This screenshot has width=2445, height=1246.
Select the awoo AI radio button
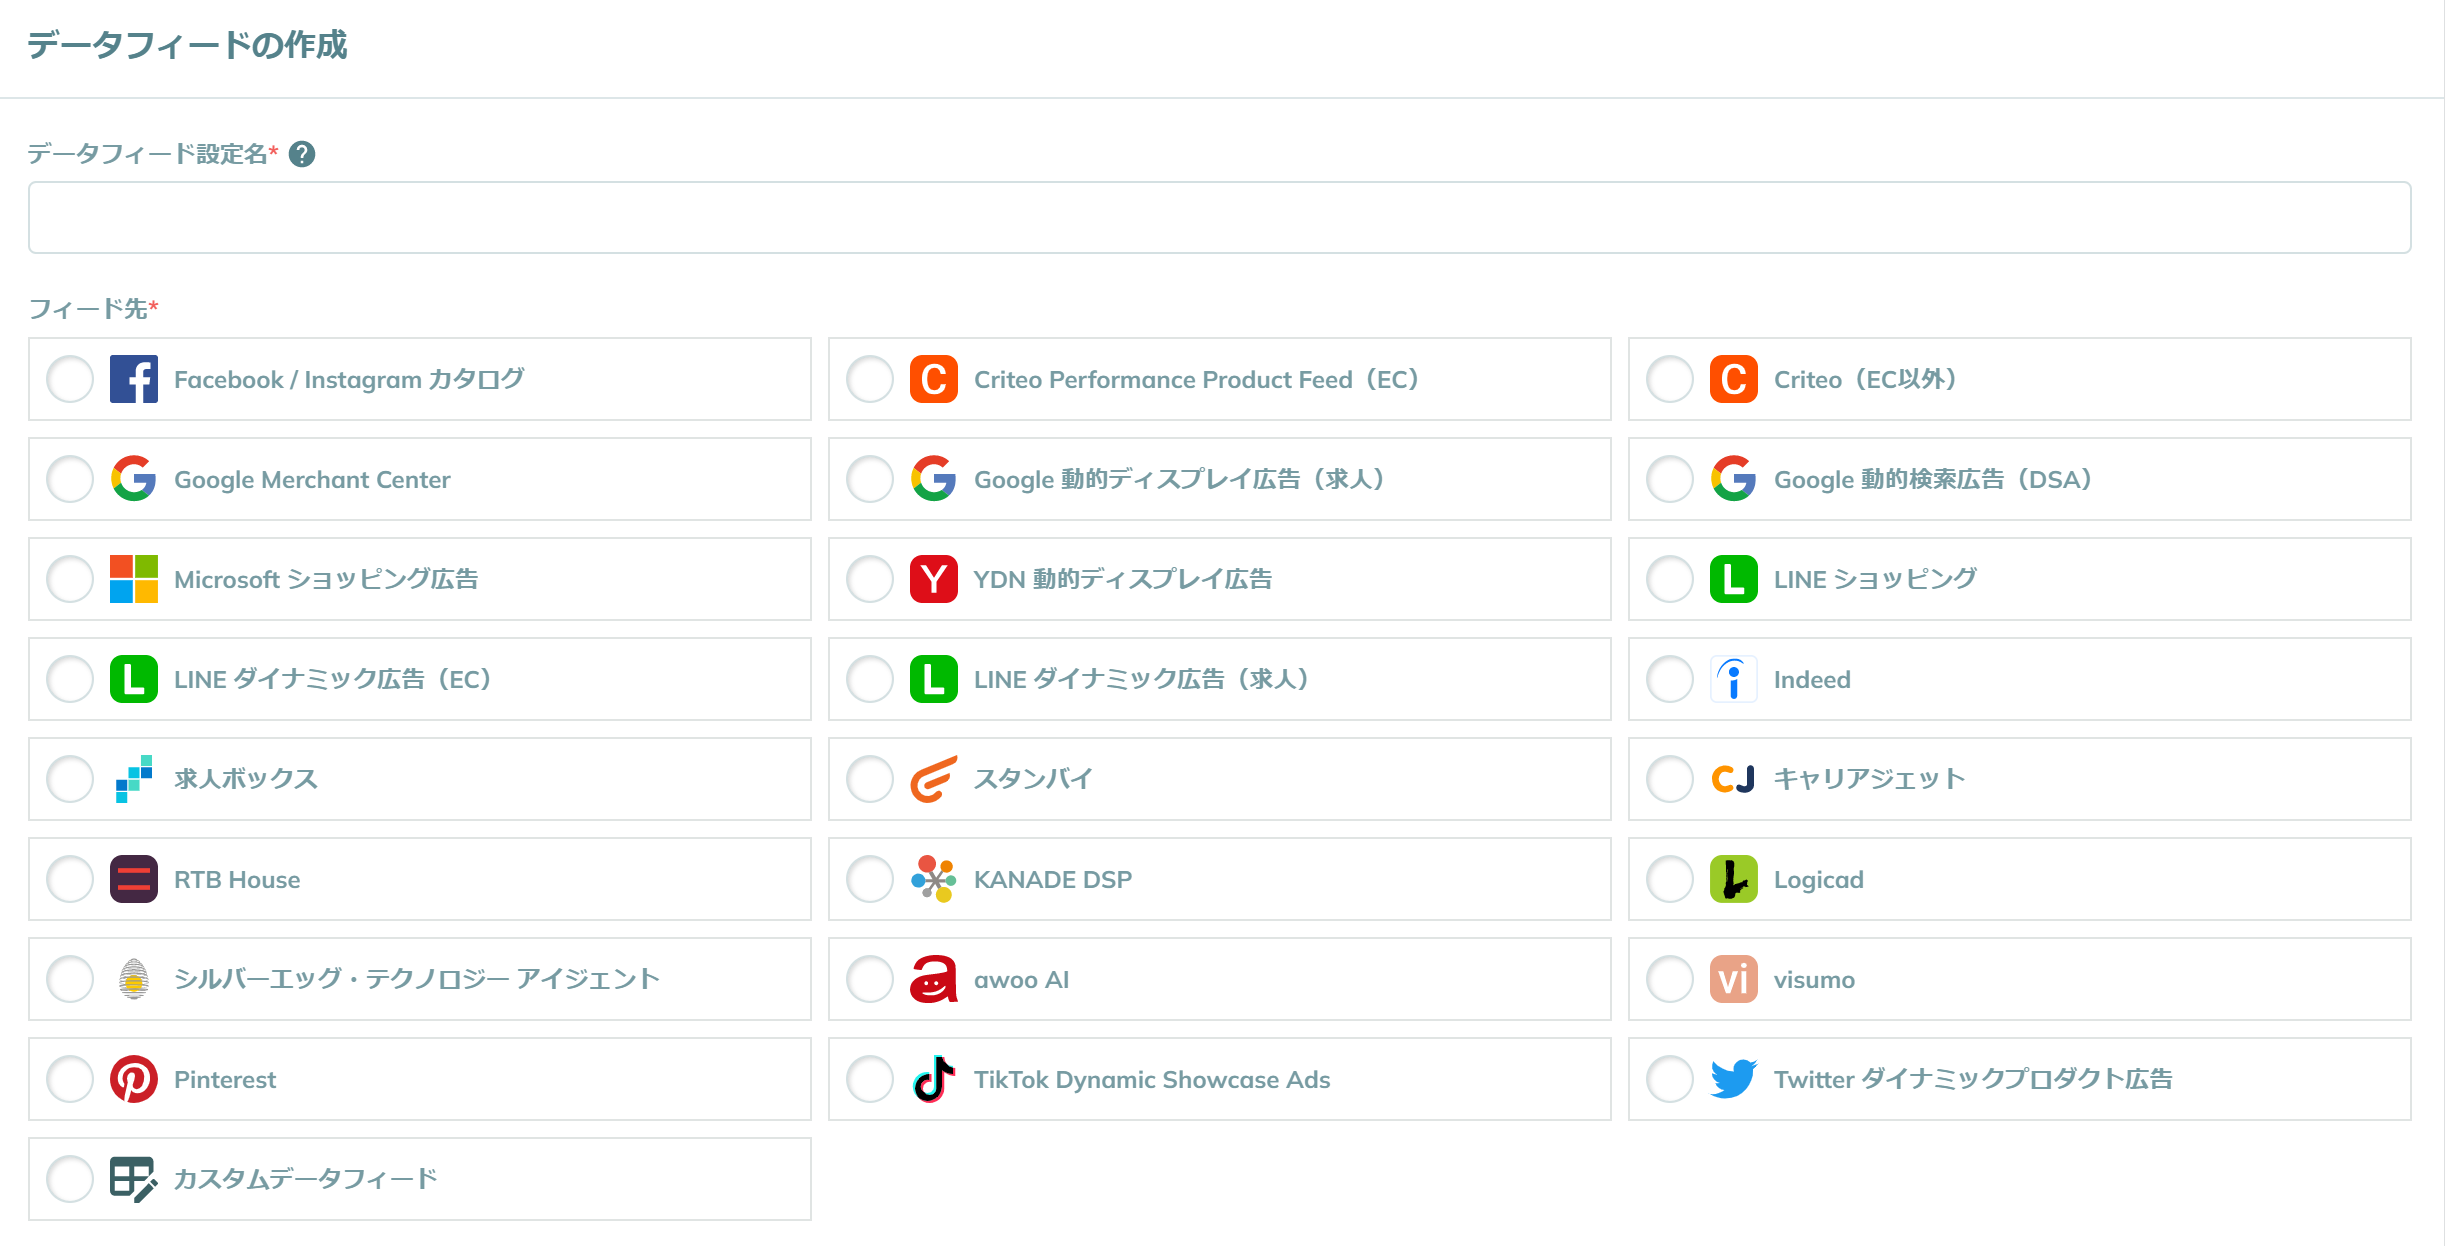870,979
